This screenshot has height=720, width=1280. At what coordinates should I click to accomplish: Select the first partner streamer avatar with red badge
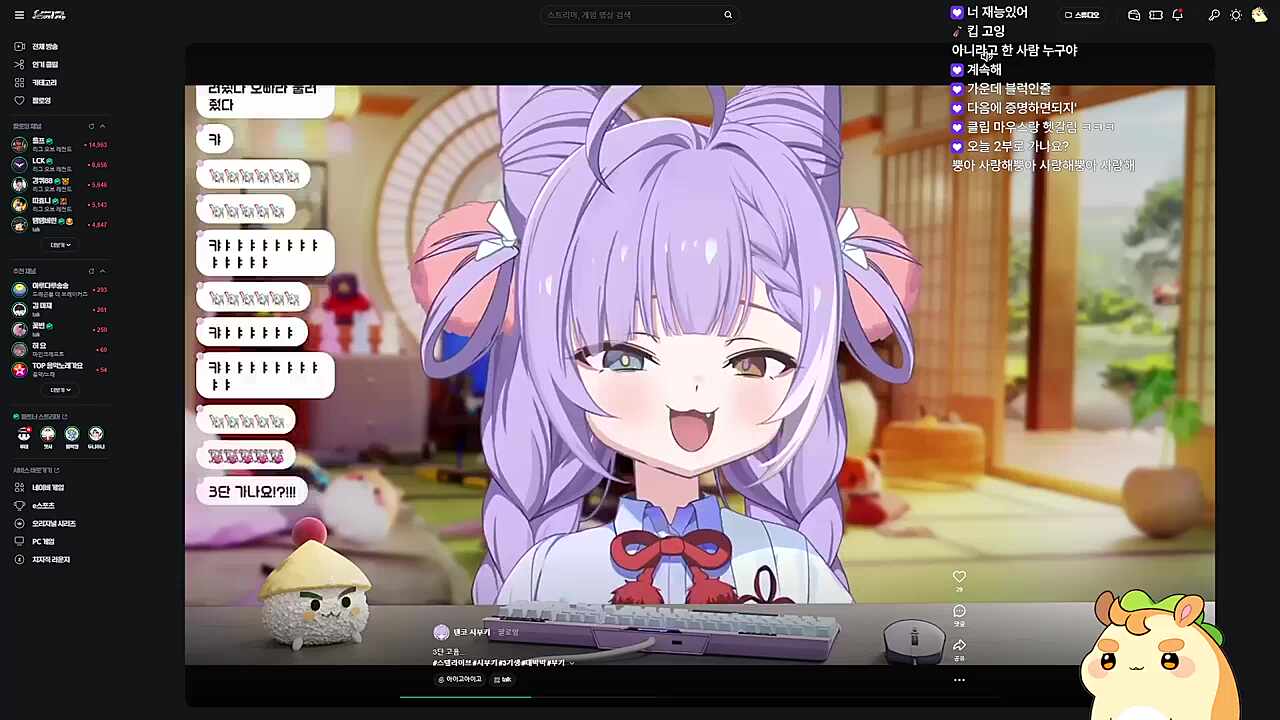pos(24,434)
